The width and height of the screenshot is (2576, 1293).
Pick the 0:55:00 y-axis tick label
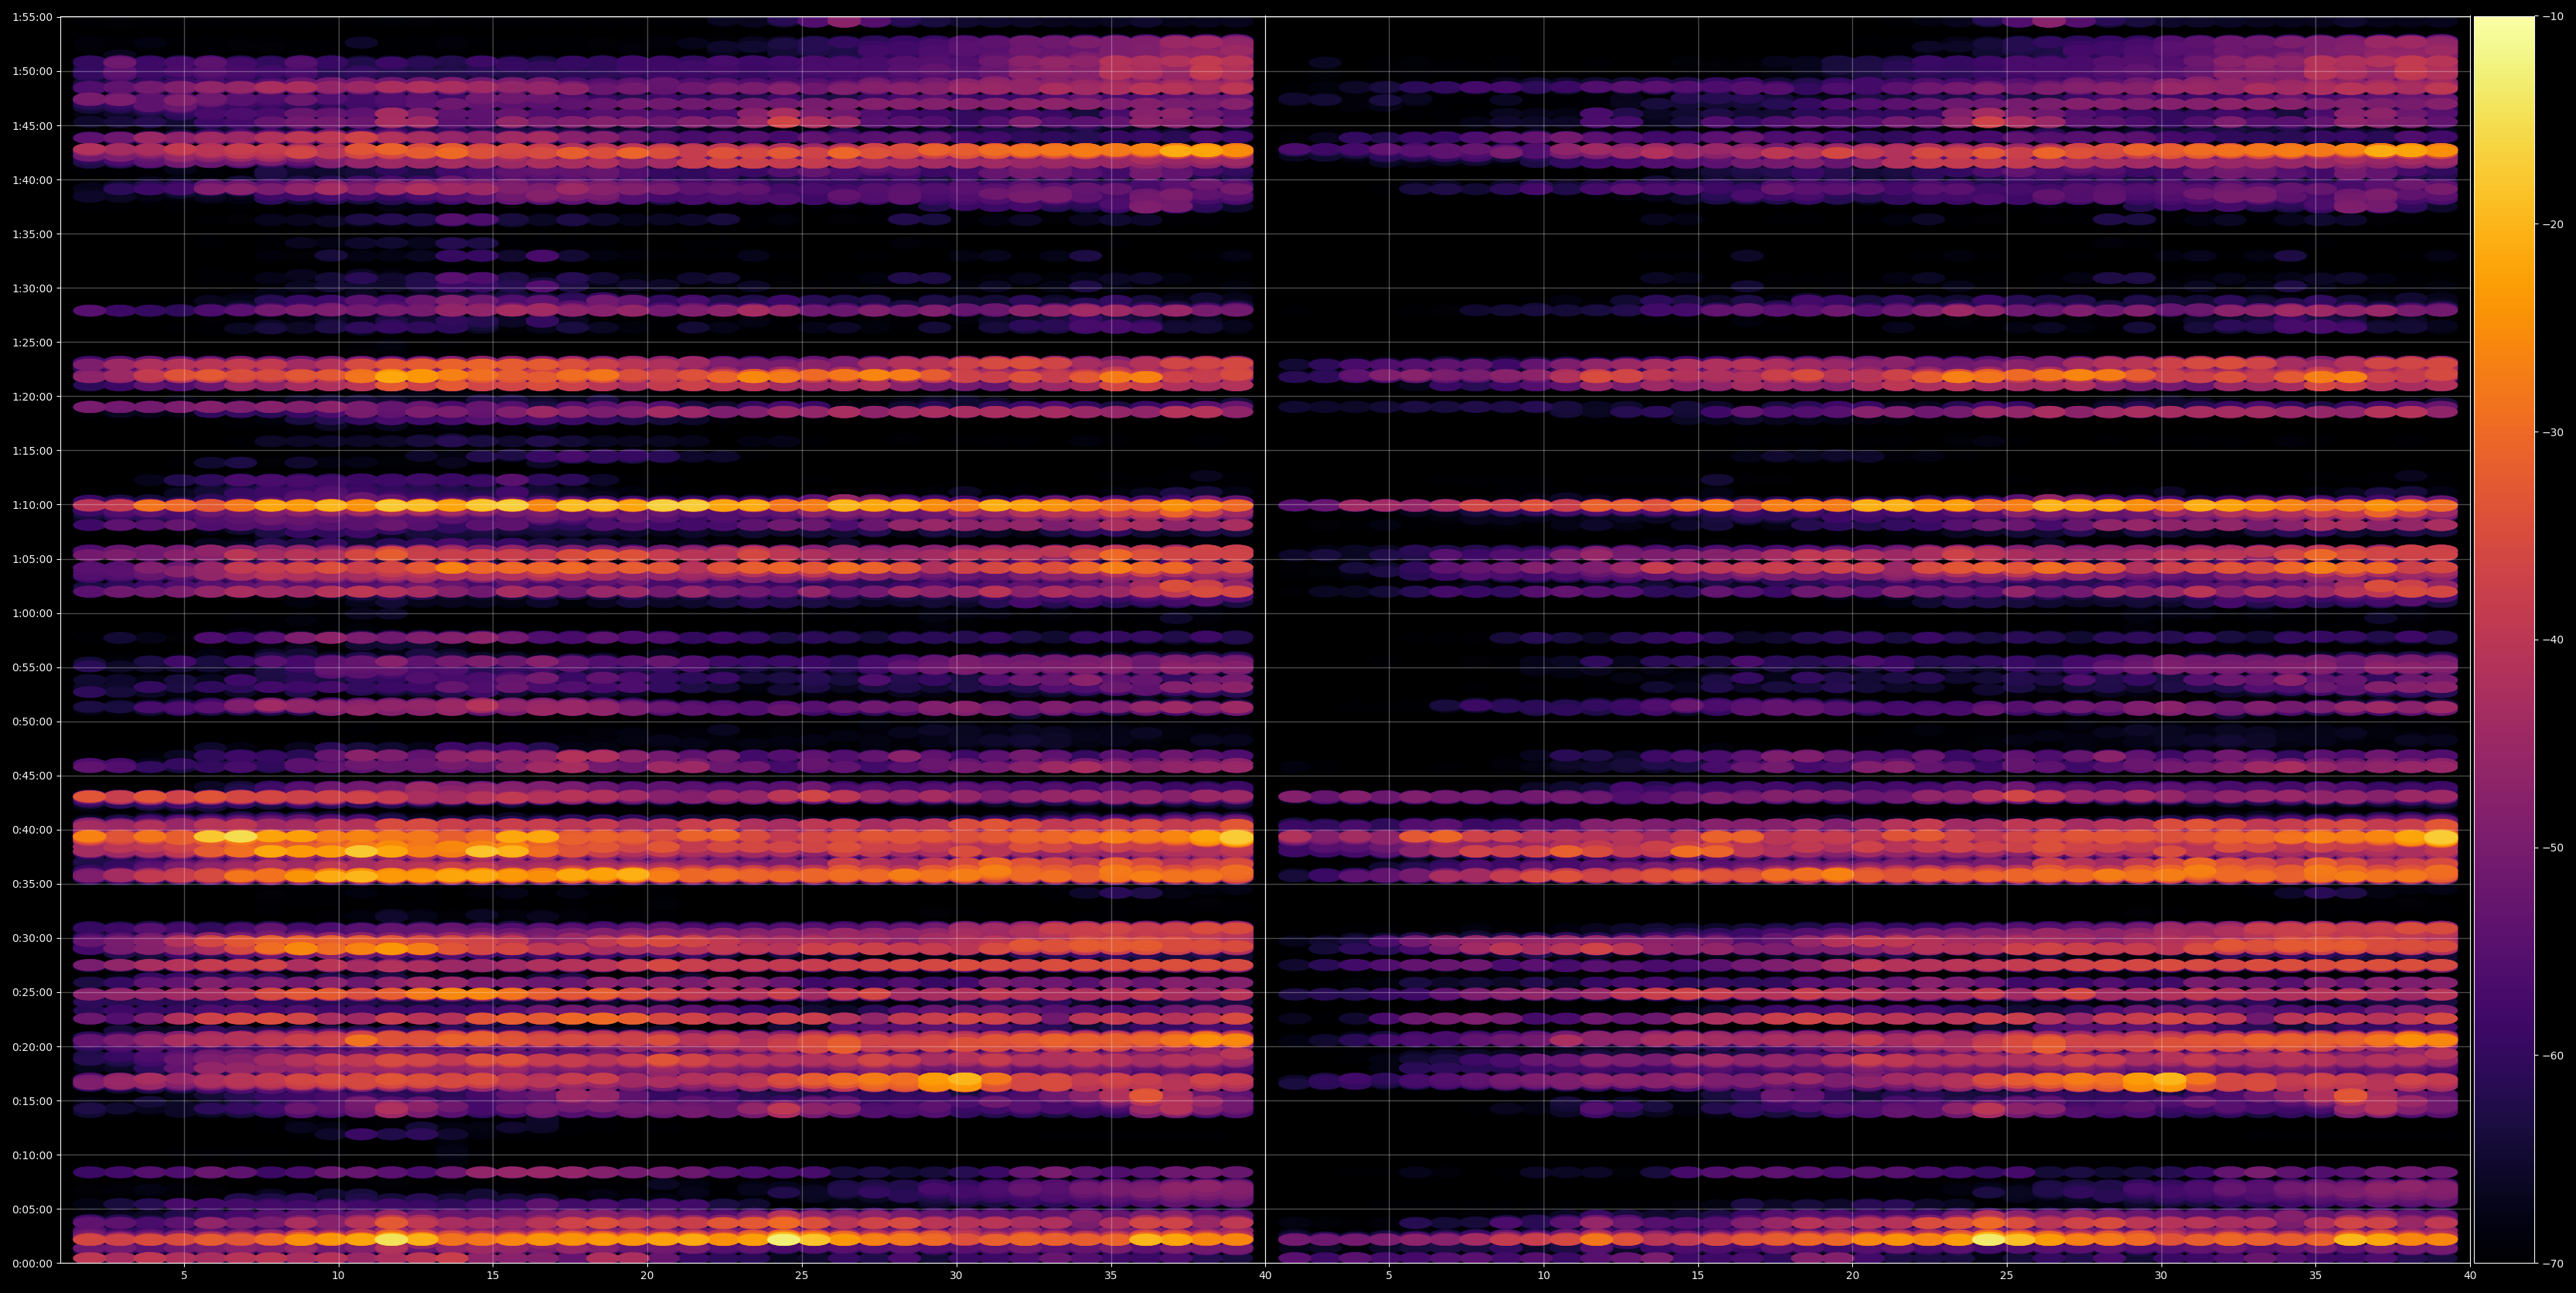(x=32, y=667)
